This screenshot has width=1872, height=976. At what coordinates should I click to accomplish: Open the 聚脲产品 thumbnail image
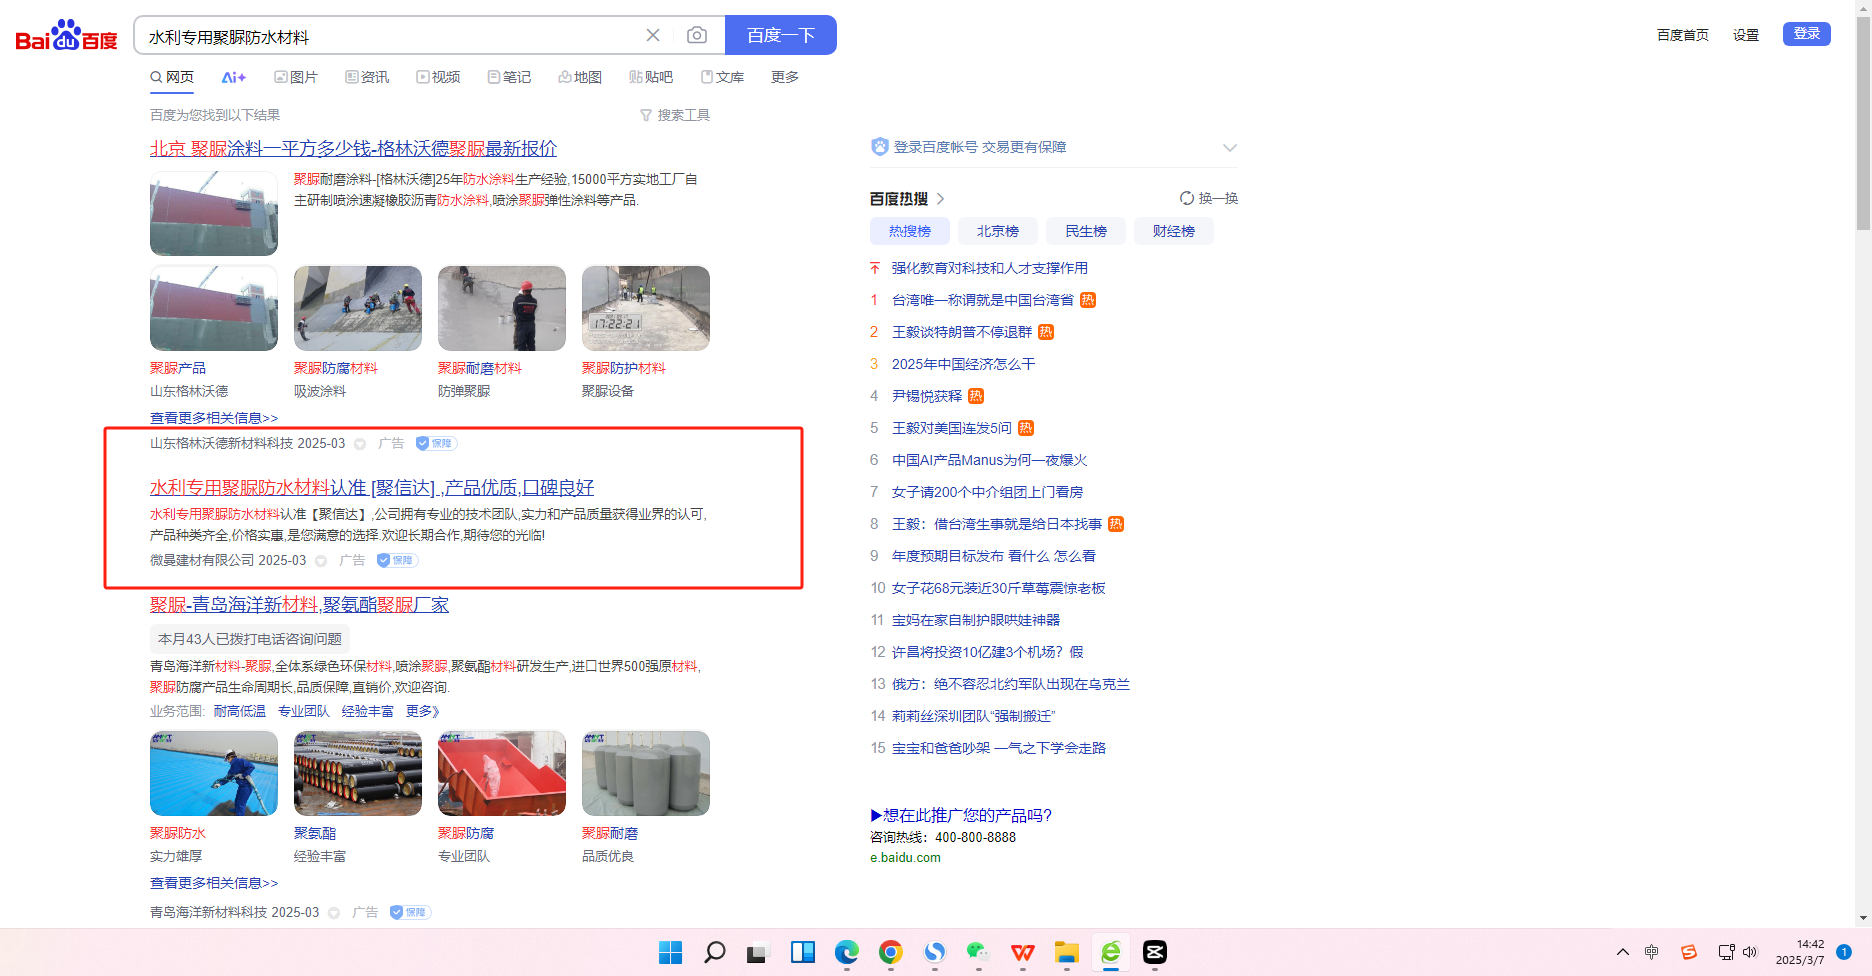(x=214, y=308)
